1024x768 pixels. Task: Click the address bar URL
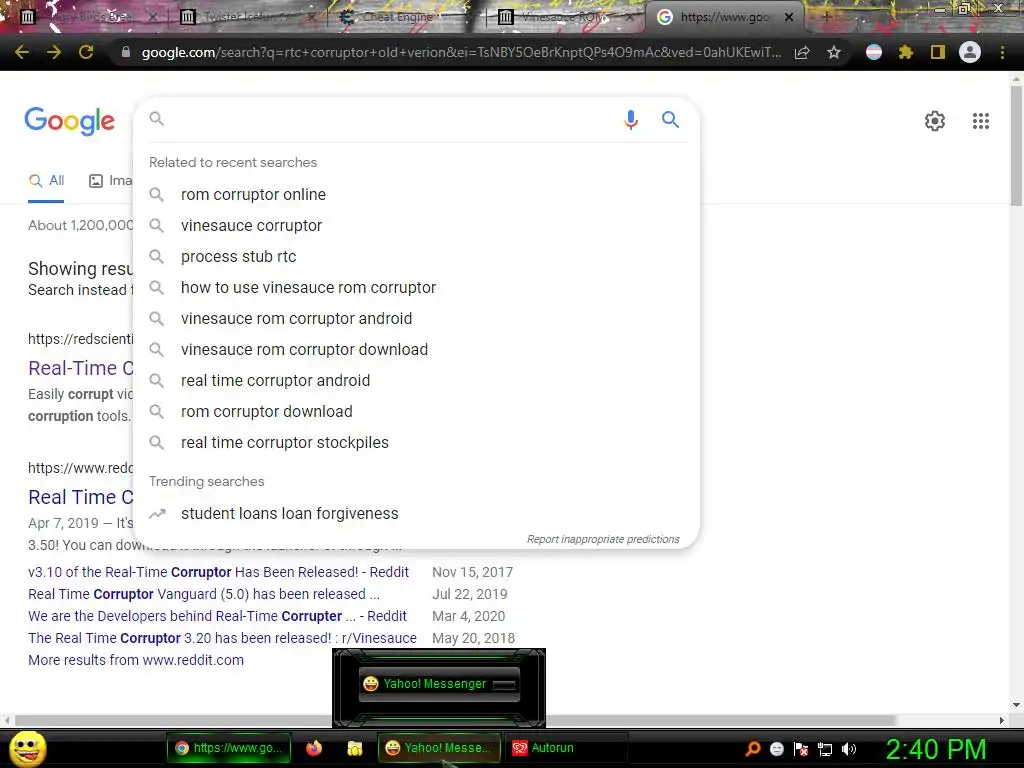[x=461, y=52]
